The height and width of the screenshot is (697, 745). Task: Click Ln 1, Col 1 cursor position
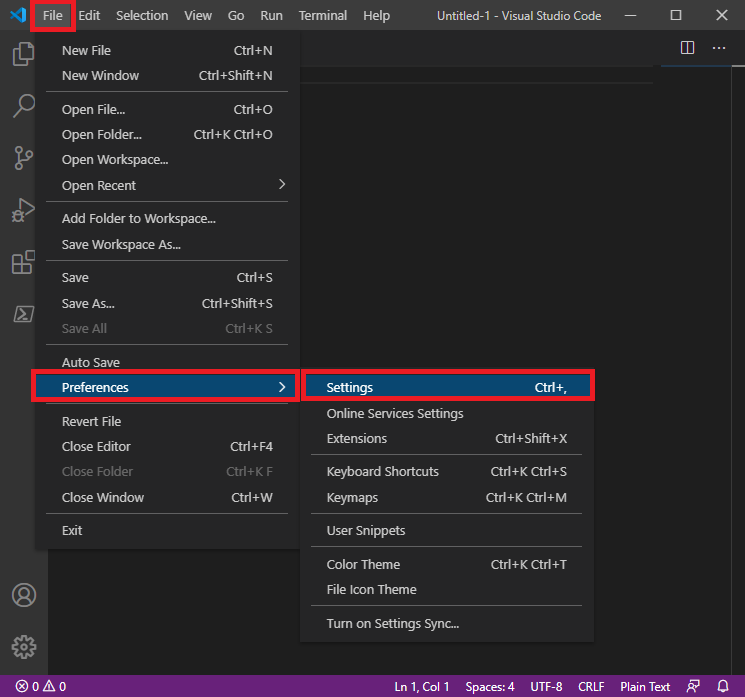point(422,686)
